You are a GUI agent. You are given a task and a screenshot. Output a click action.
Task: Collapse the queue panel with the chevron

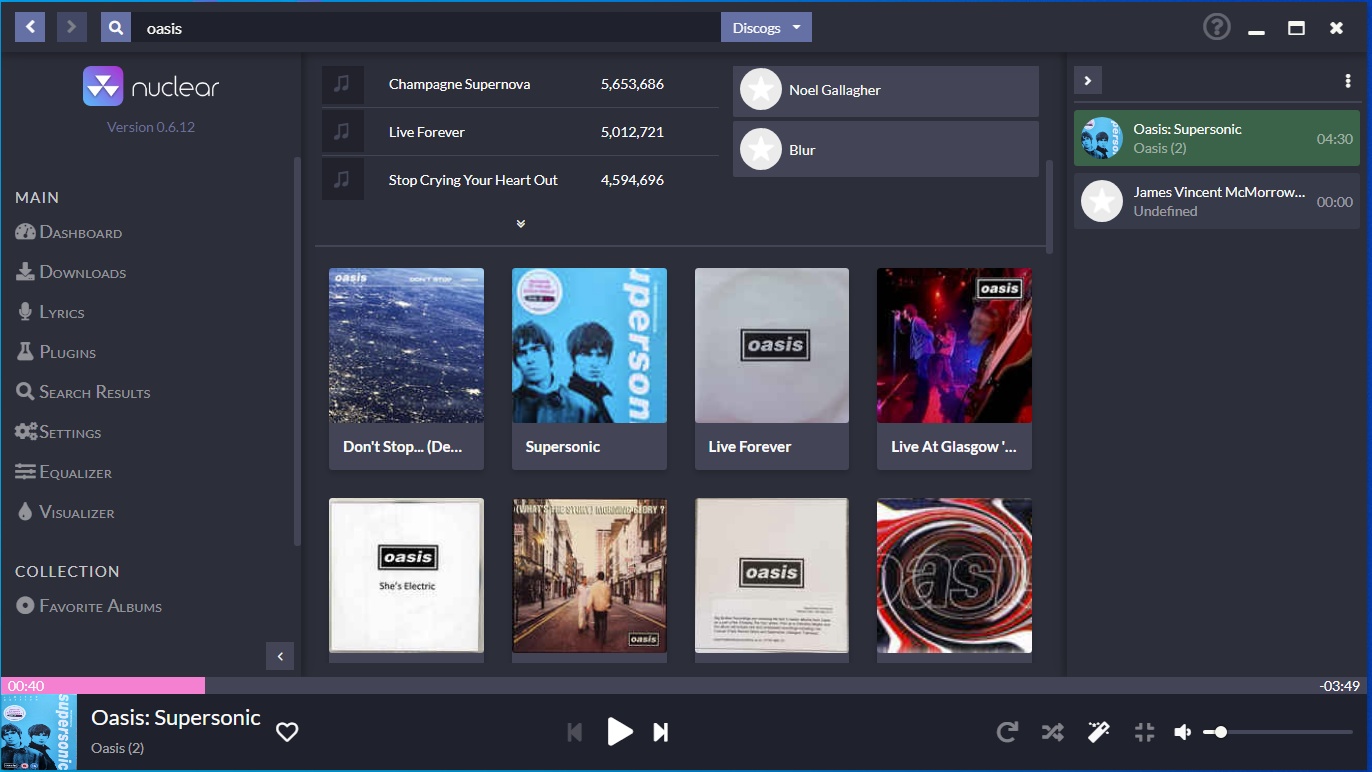[1088, 81]
